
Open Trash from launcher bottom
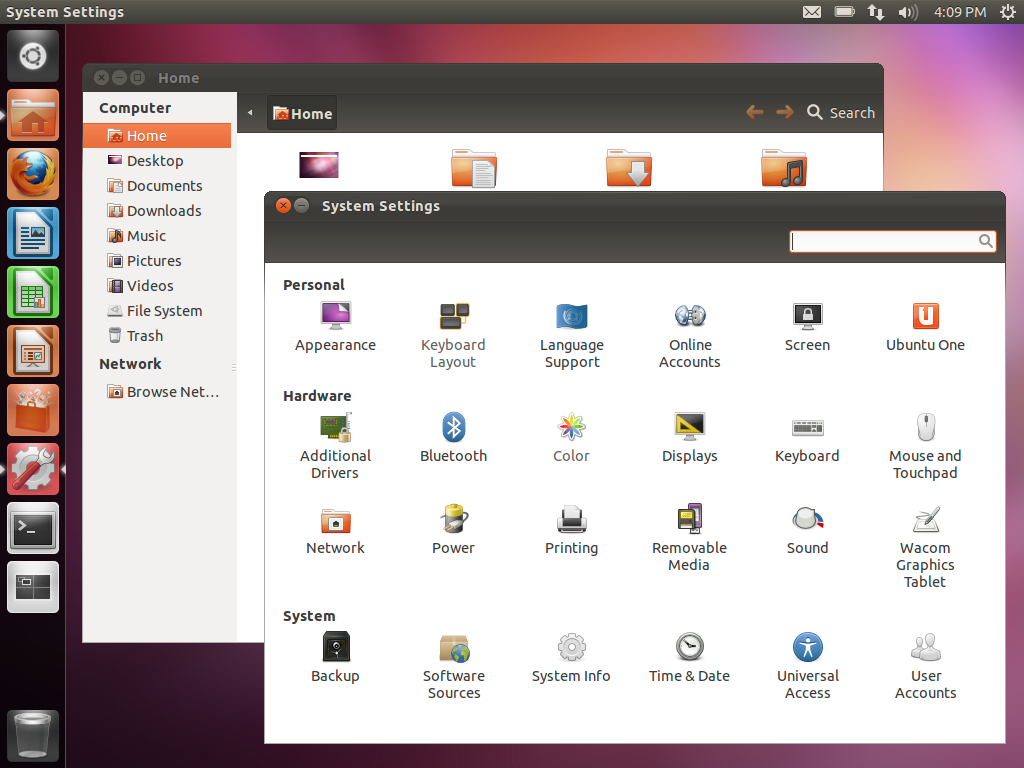click(33, 735)
